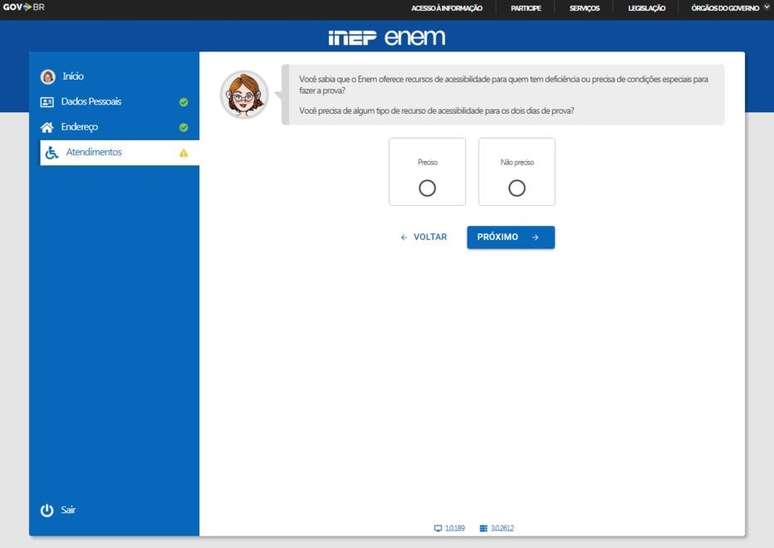Open the Endereço section
This screenshot has width=774, height=548.
click(79, 127)
